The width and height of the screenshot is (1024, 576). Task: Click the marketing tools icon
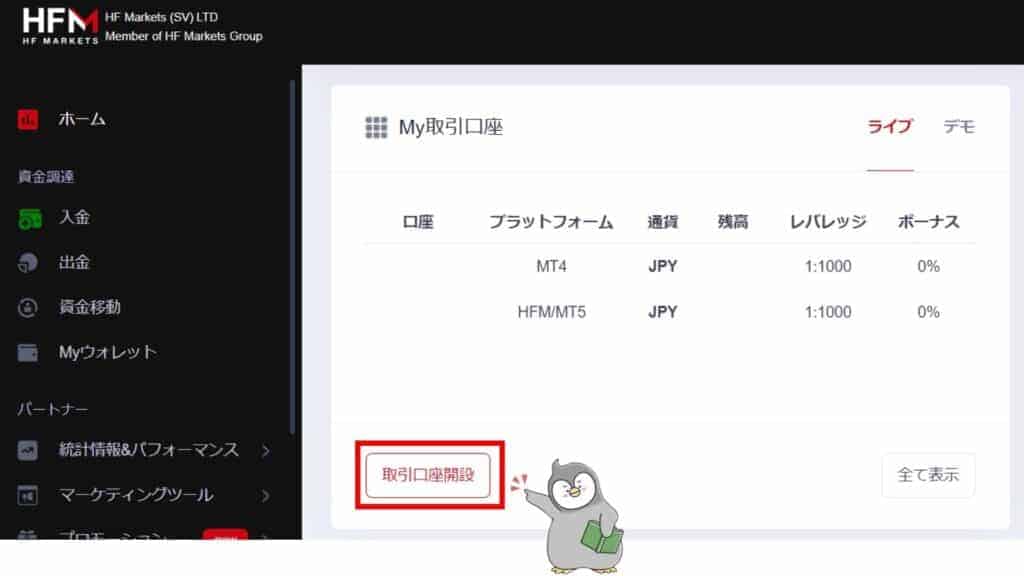tap(27, 496)
